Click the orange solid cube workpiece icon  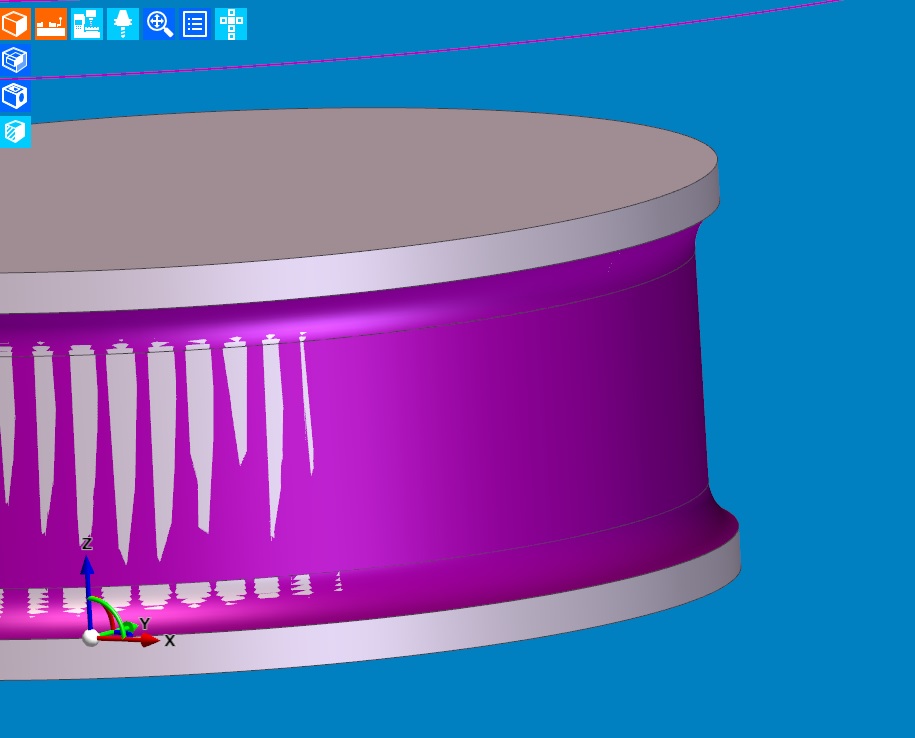coord(15,24)
